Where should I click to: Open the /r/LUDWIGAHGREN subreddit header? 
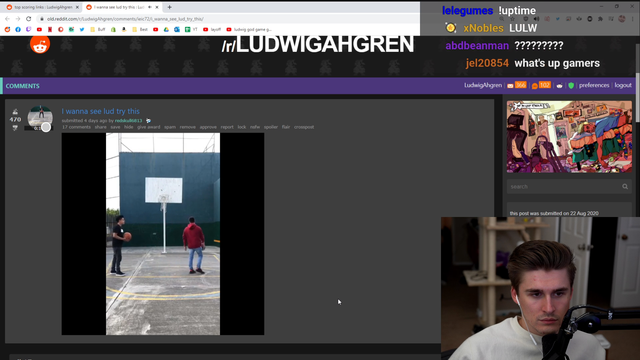(x=318, y=44)
